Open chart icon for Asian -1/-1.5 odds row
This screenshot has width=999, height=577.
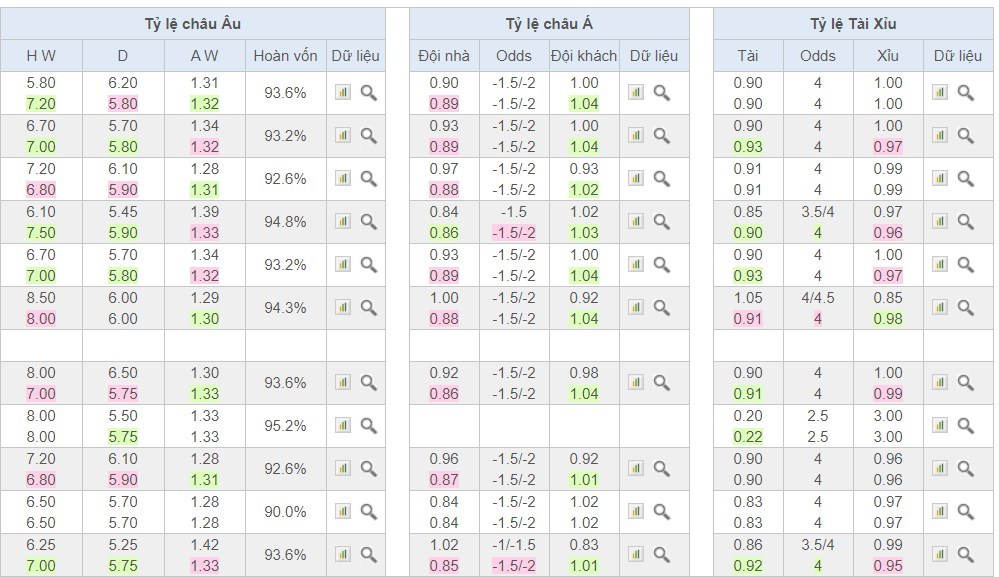pos(636,555)
